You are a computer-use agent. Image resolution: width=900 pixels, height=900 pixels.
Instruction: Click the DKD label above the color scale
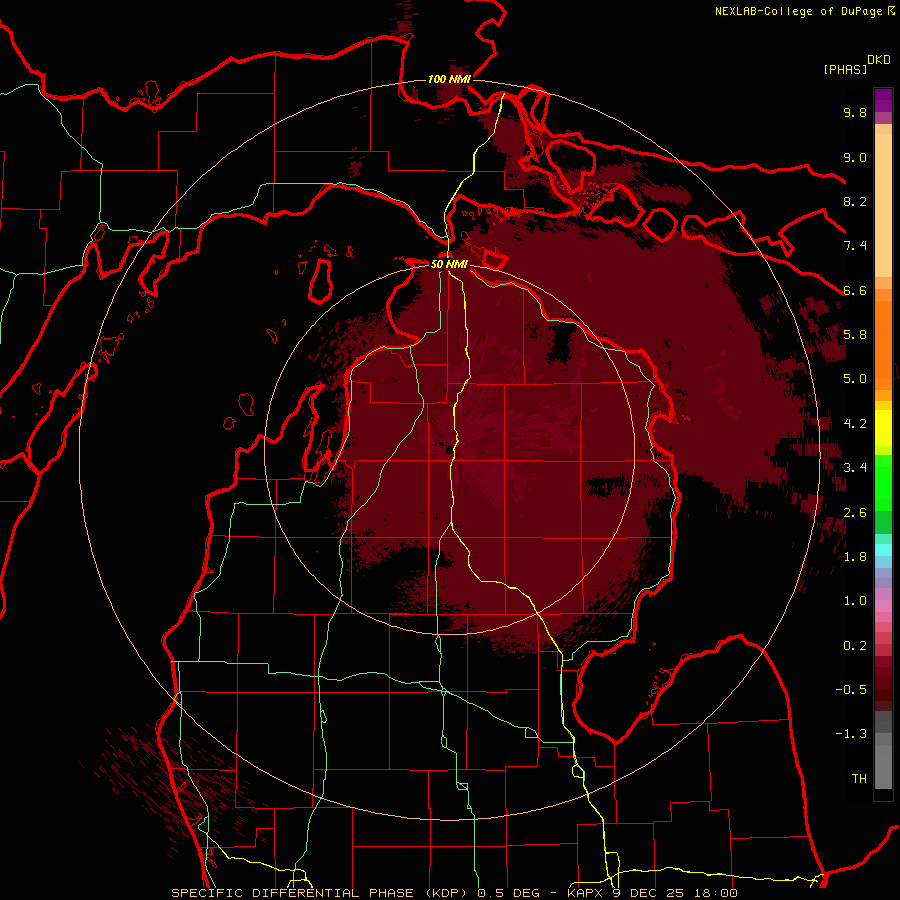click(x=878, y=60)
